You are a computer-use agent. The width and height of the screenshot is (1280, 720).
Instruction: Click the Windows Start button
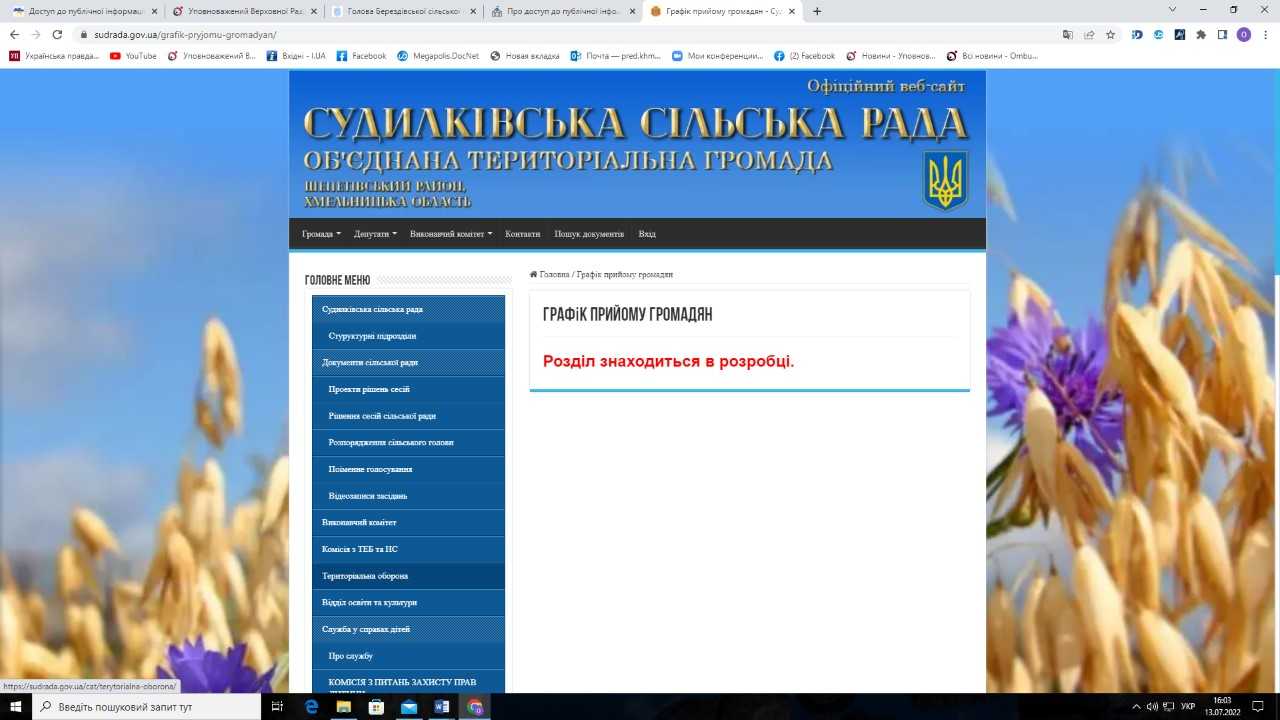pyautogui.click(x=16, y=707)
